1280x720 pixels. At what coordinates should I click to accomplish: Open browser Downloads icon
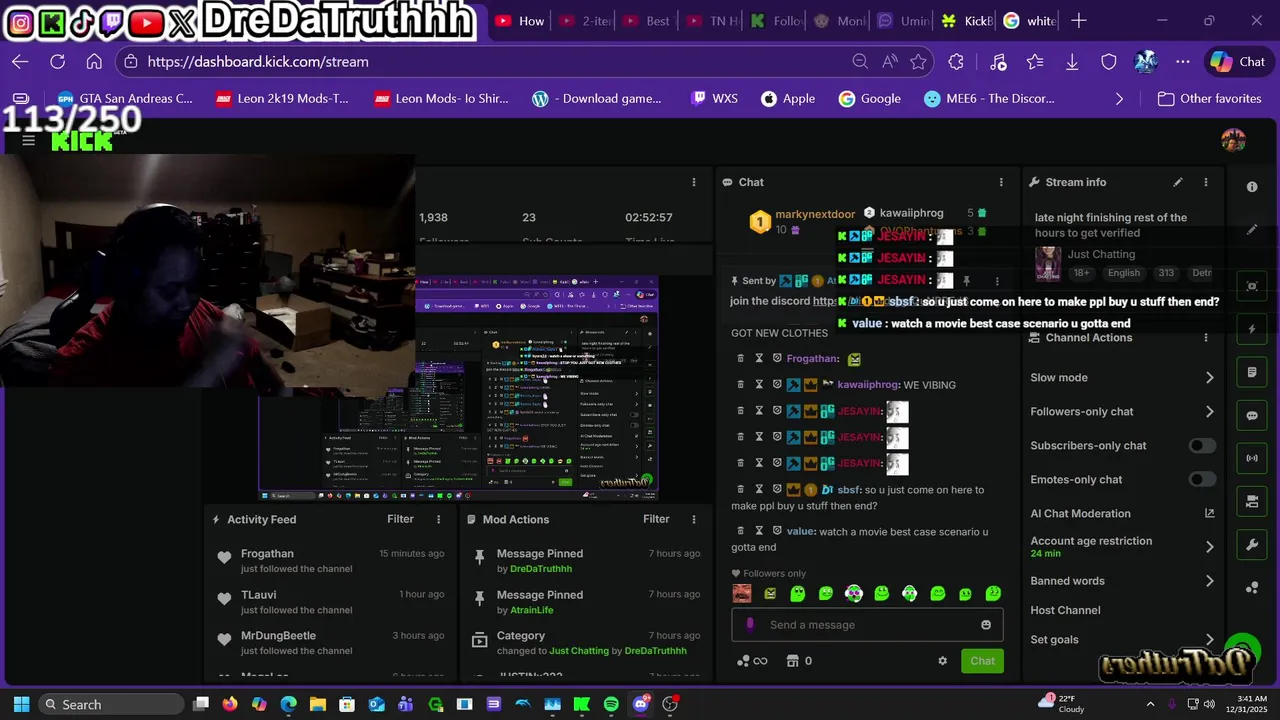click(x=1072, y=62)
